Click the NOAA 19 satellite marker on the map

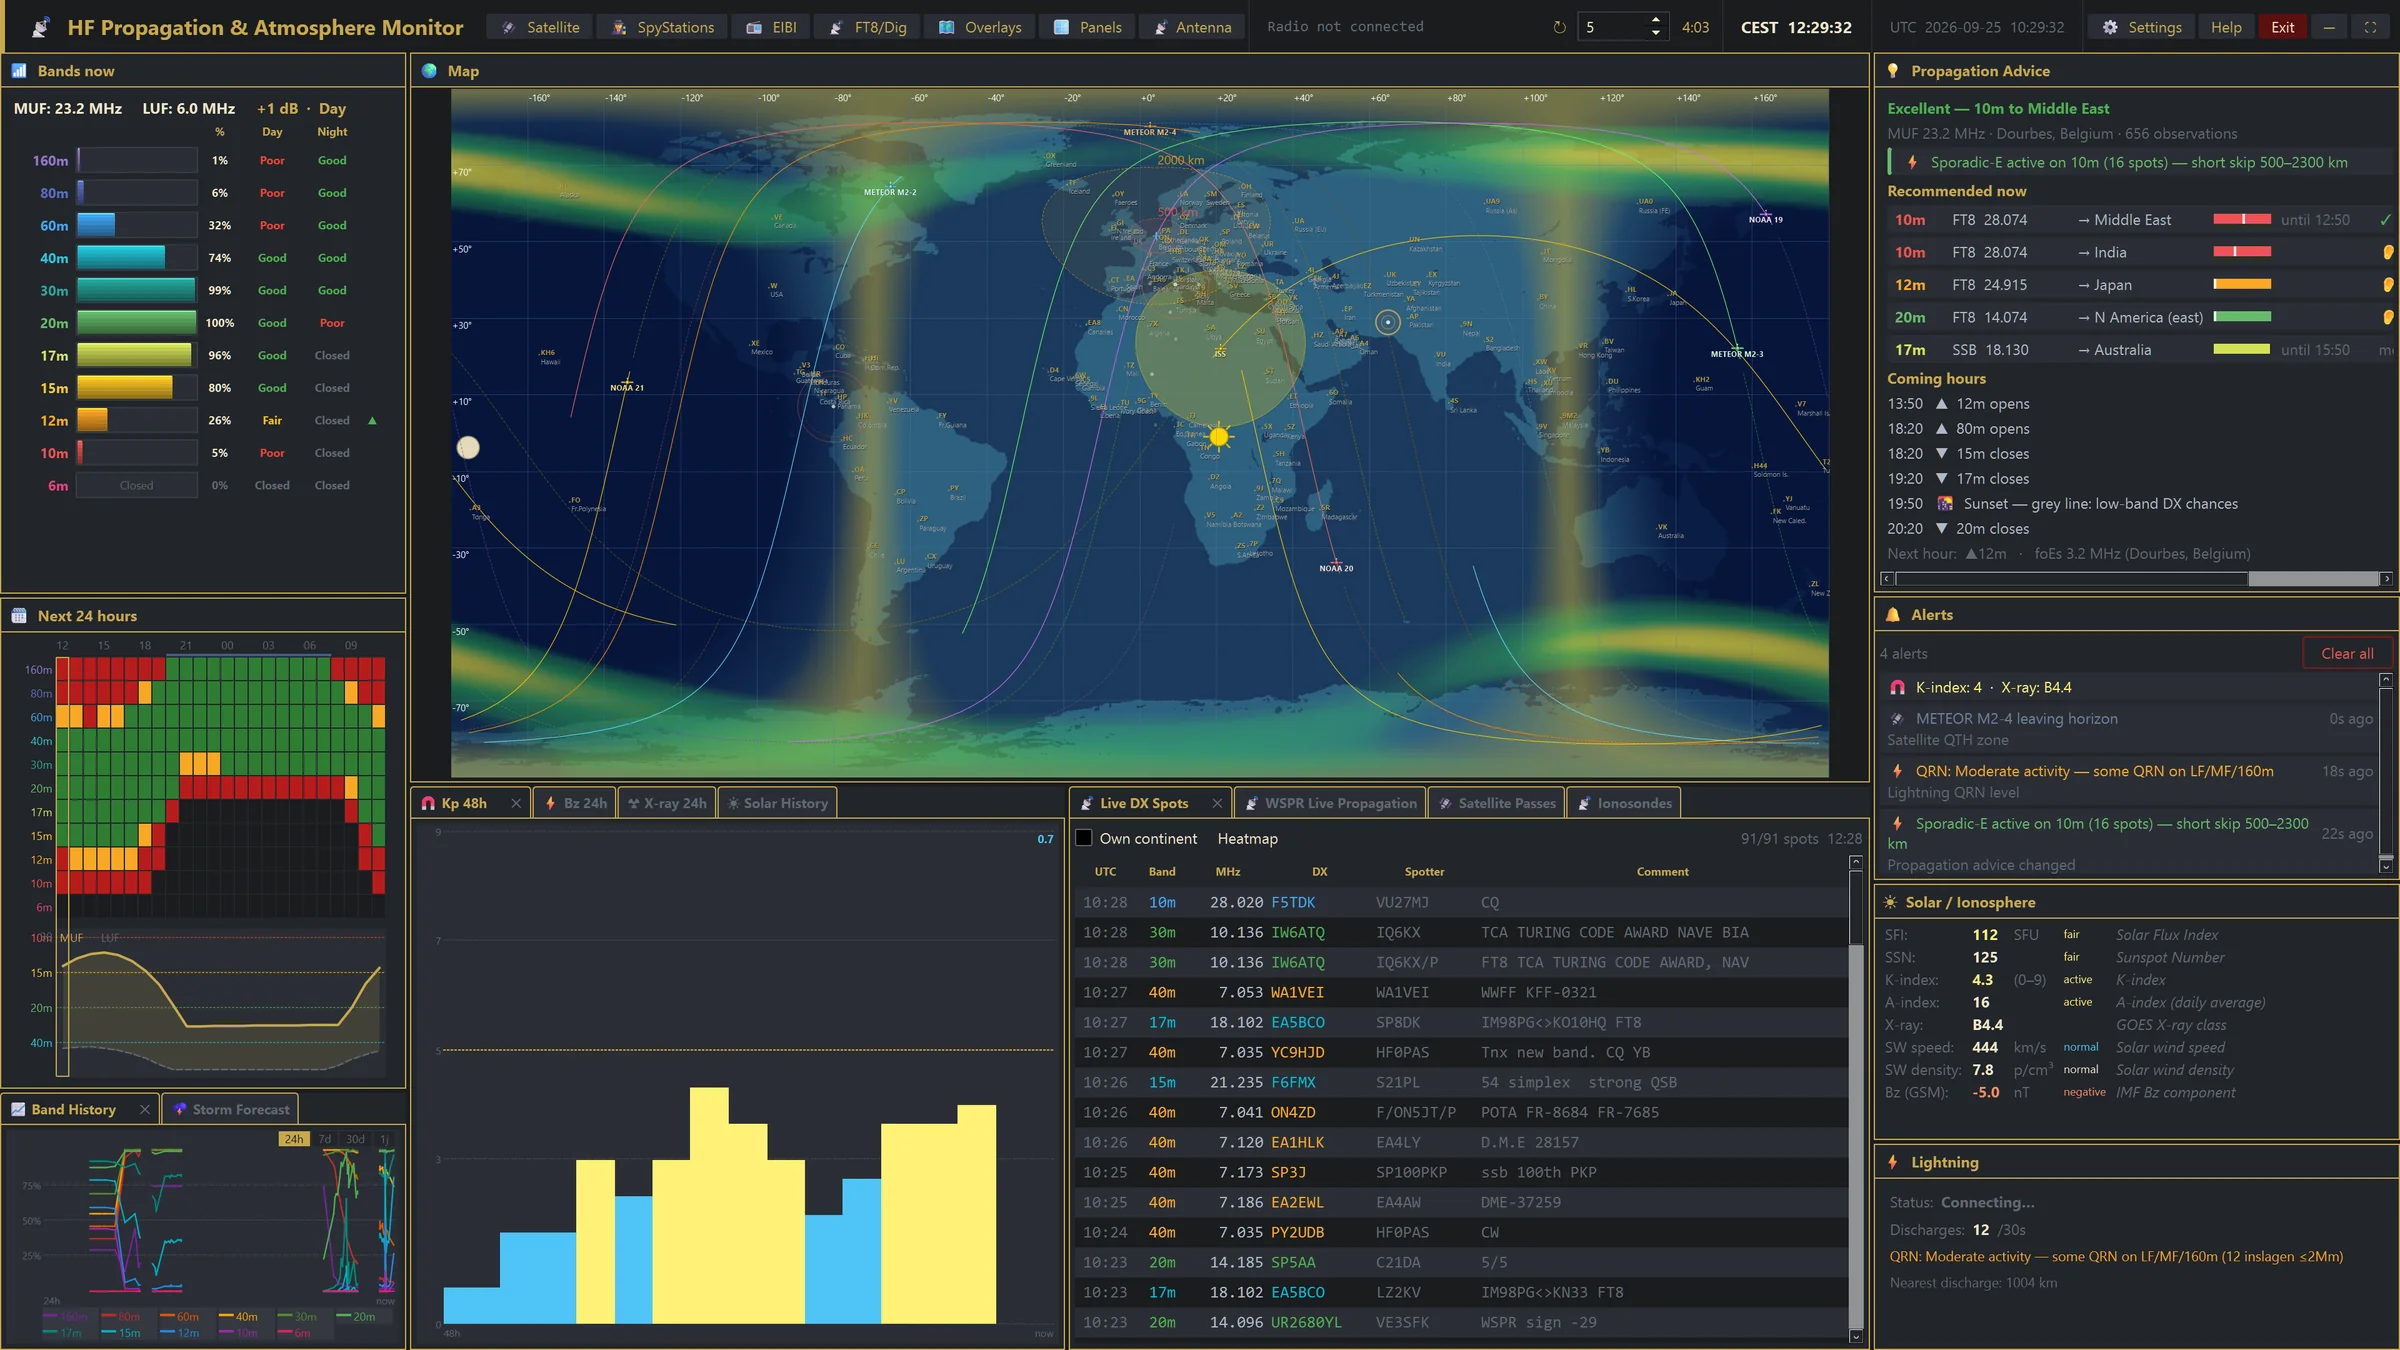(1766, 214)
